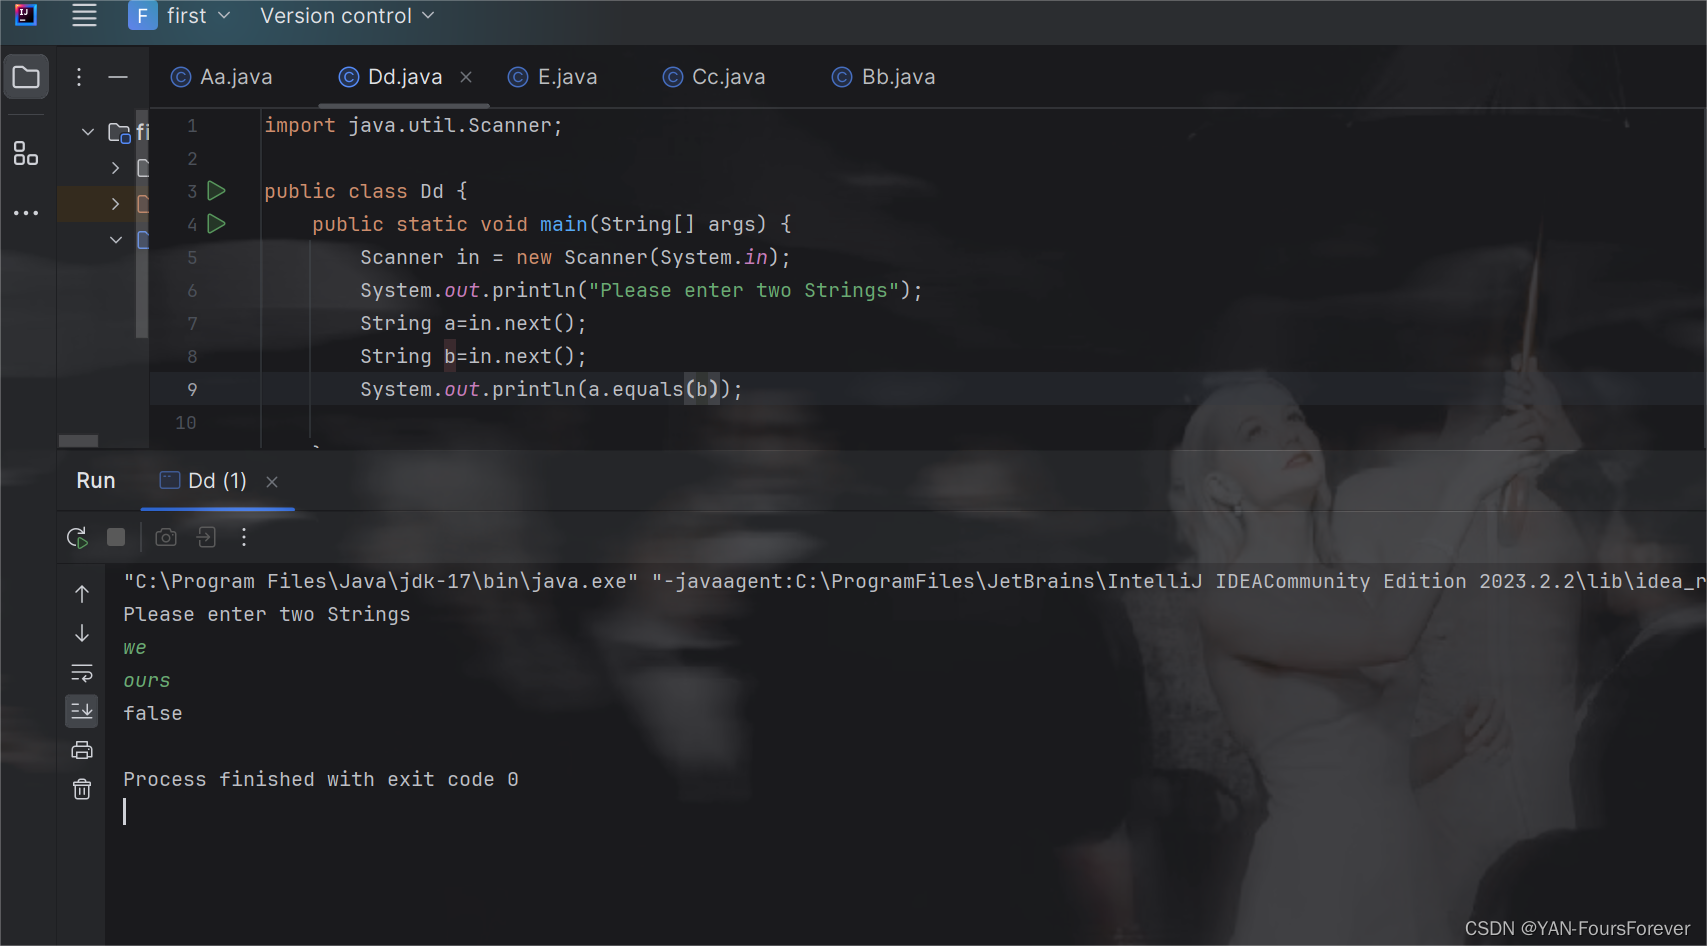Open the main hamburger menu
The height and width of the screenshot is (946, 1707).
click(84, 15)
